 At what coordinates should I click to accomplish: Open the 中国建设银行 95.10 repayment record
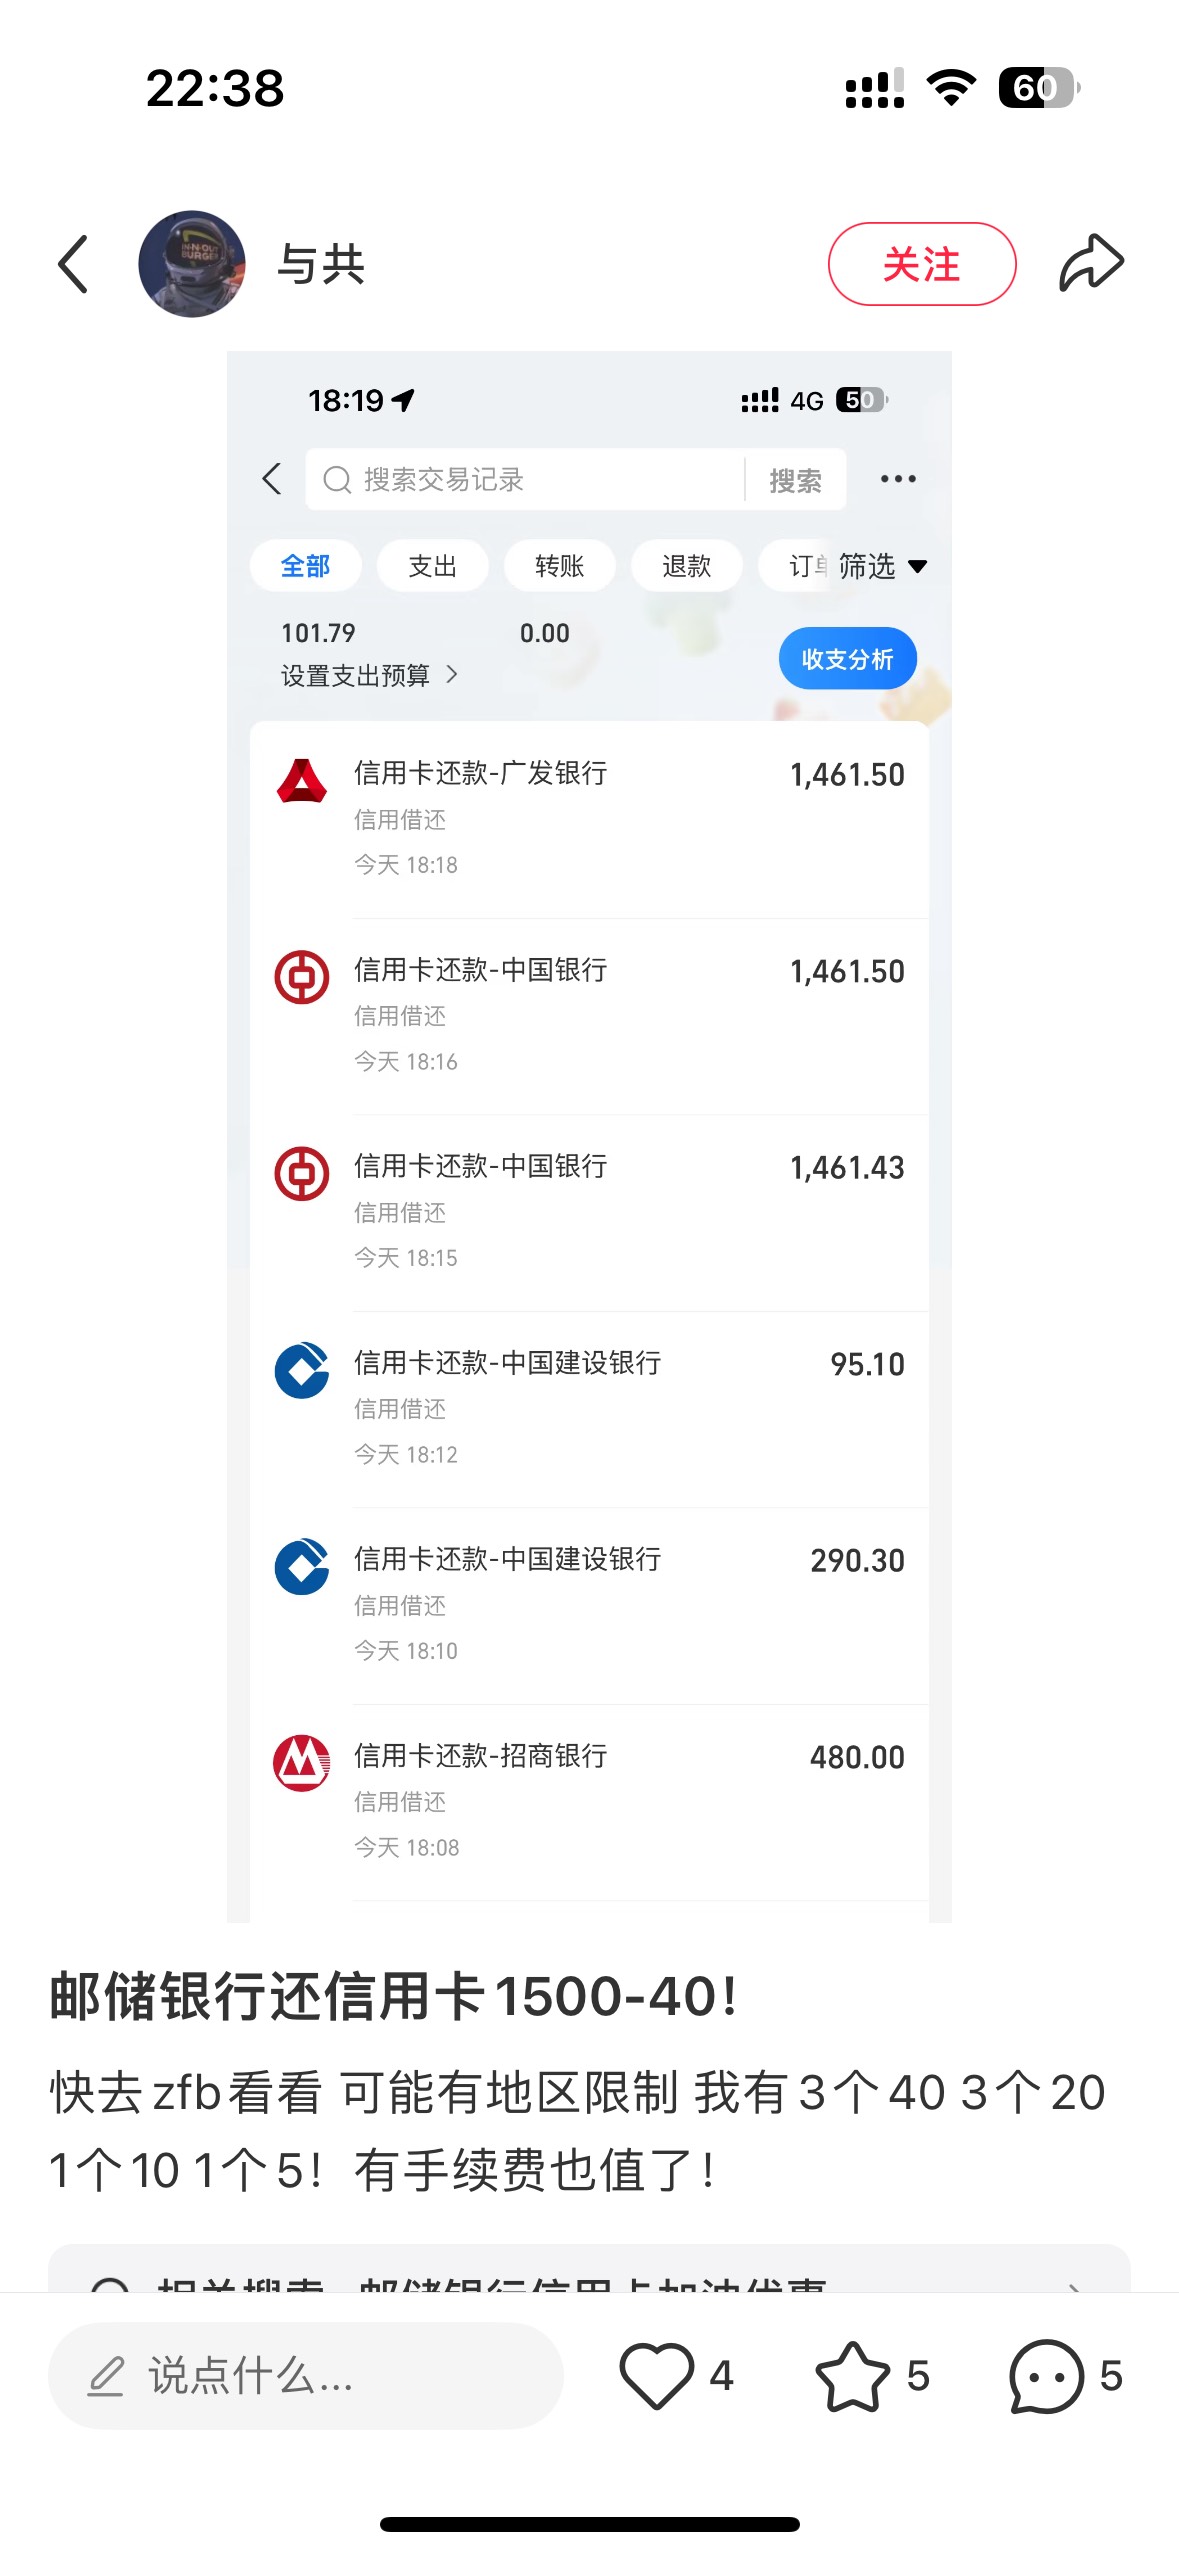pos(590,1408)
